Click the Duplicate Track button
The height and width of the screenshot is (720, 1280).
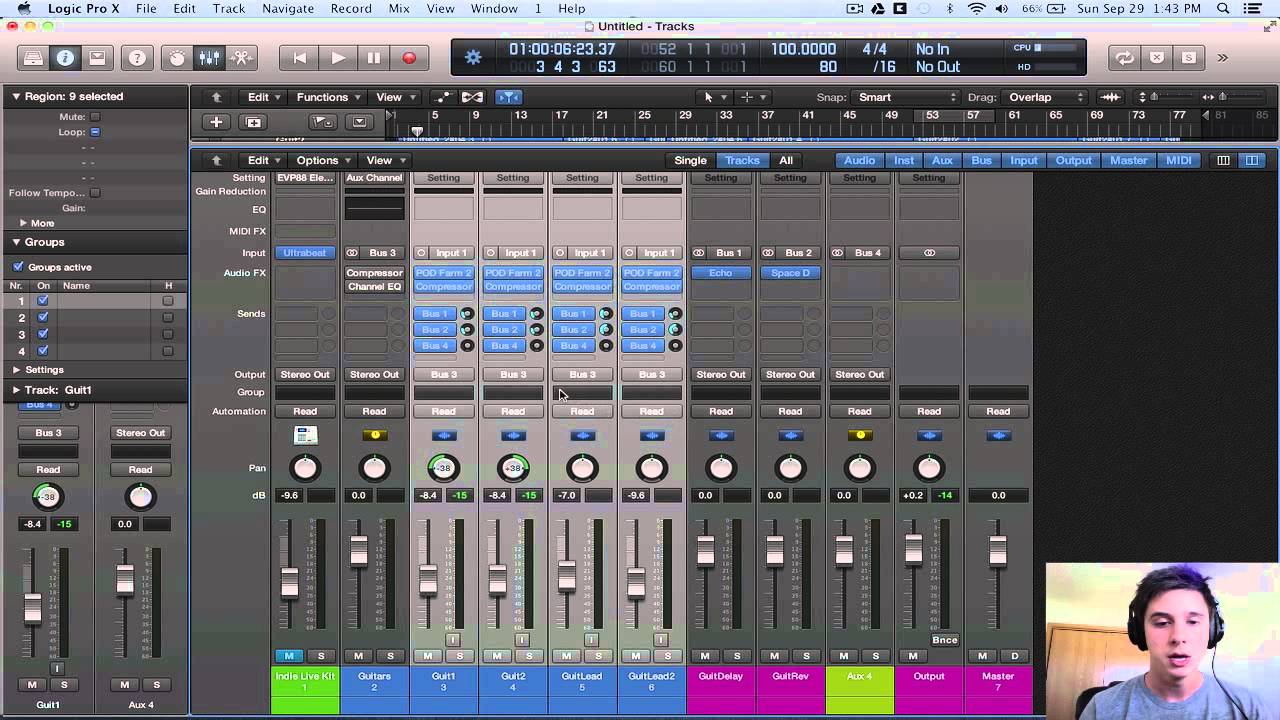point(253,122)
